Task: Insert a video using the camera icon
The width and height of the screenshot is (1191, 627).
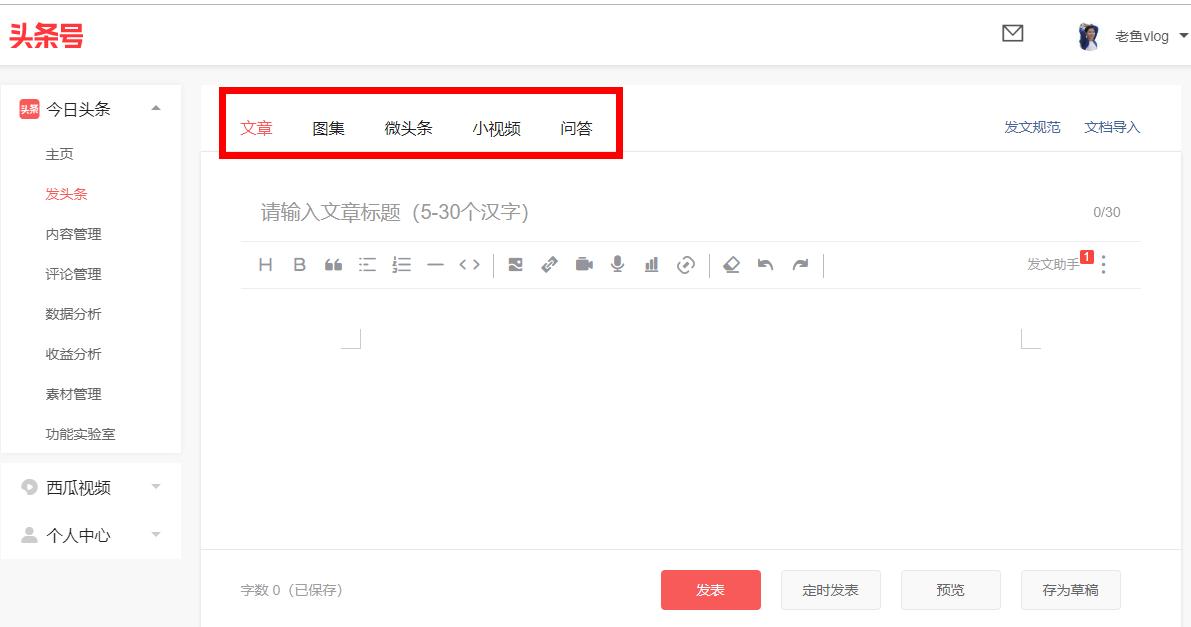Action: point(584,264)
